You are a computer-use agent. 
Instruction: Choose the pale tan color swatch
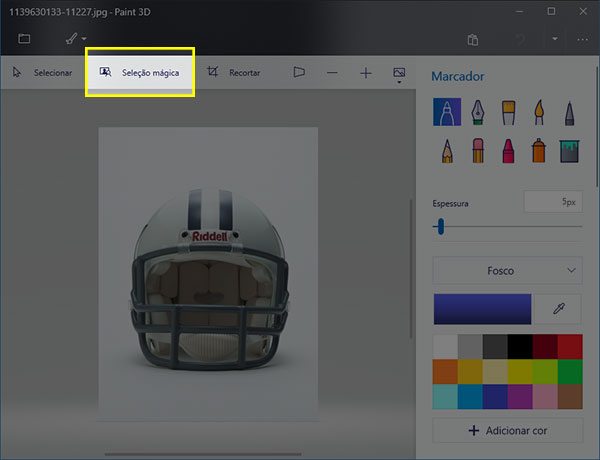(495, 372)
